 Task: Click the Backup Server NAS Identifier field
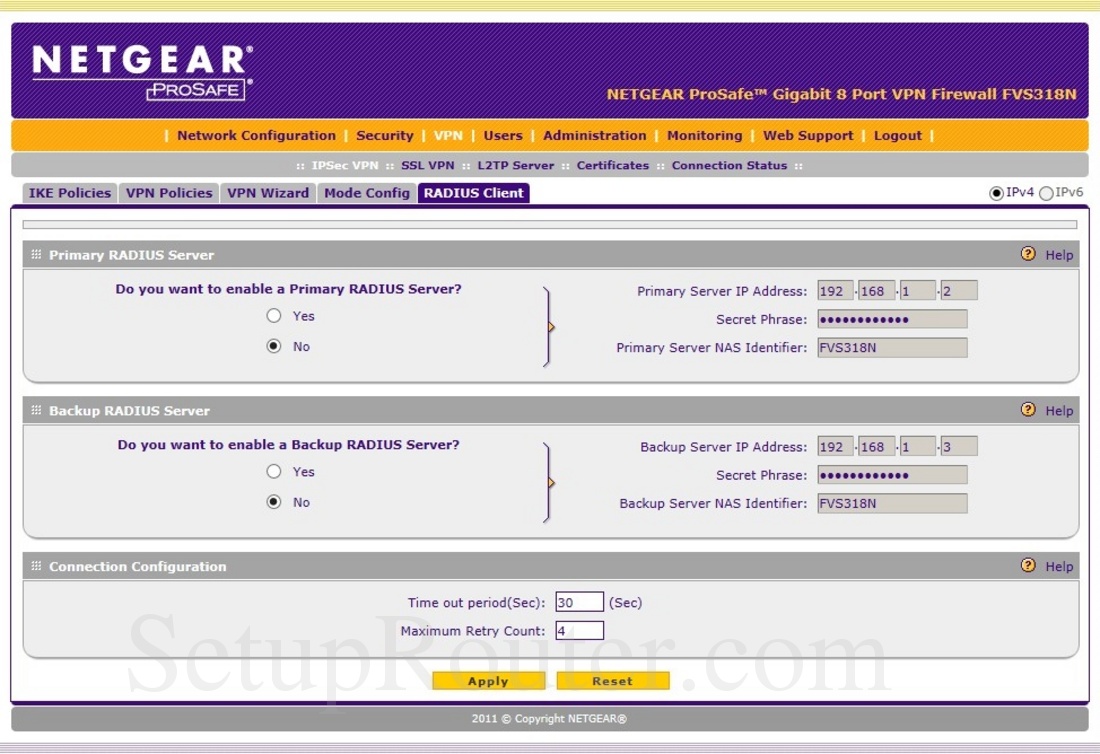(x=892, y=503)
